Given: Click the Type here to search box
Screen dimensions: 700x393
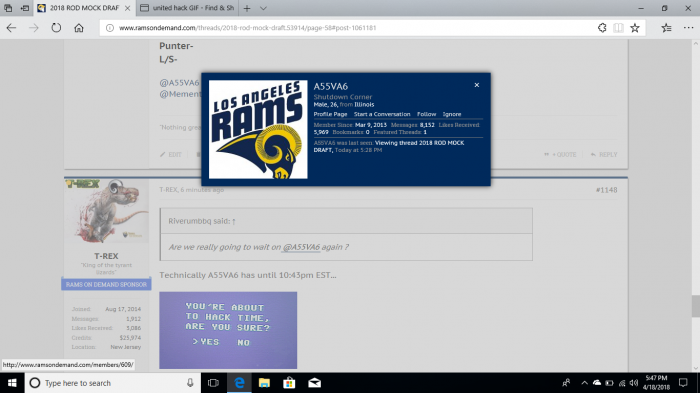Looking at the screenshot, I should pos(112,383).
